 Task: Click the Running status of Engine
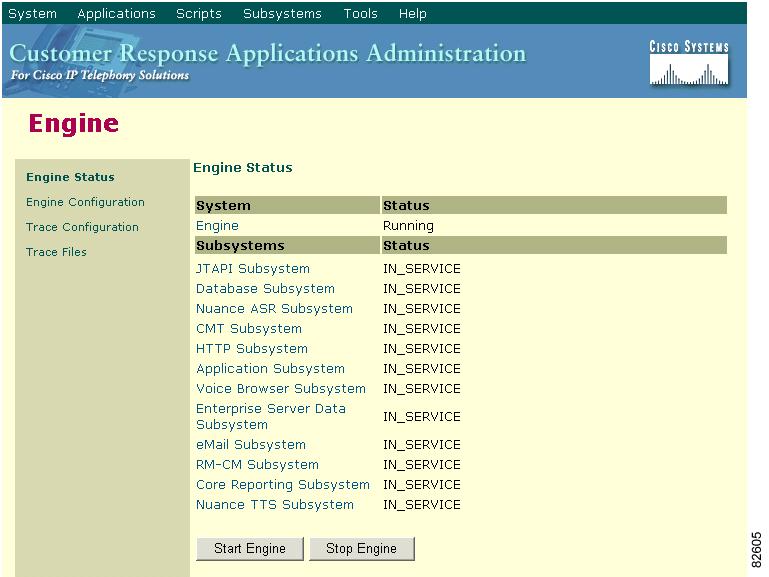tap(408, 226)
